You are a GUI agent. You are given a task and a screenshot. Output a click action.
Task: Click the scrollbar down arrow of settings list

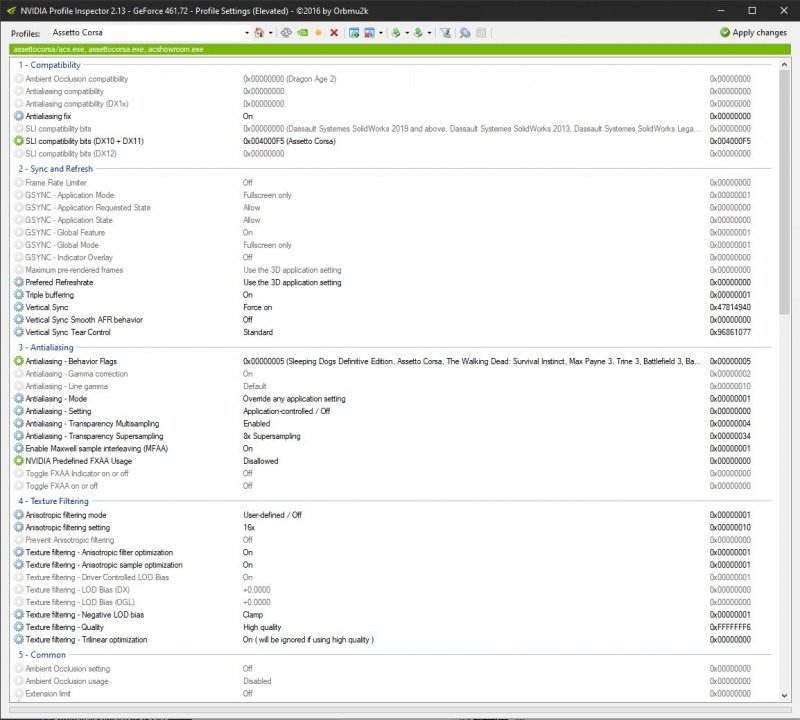[784, 695]
